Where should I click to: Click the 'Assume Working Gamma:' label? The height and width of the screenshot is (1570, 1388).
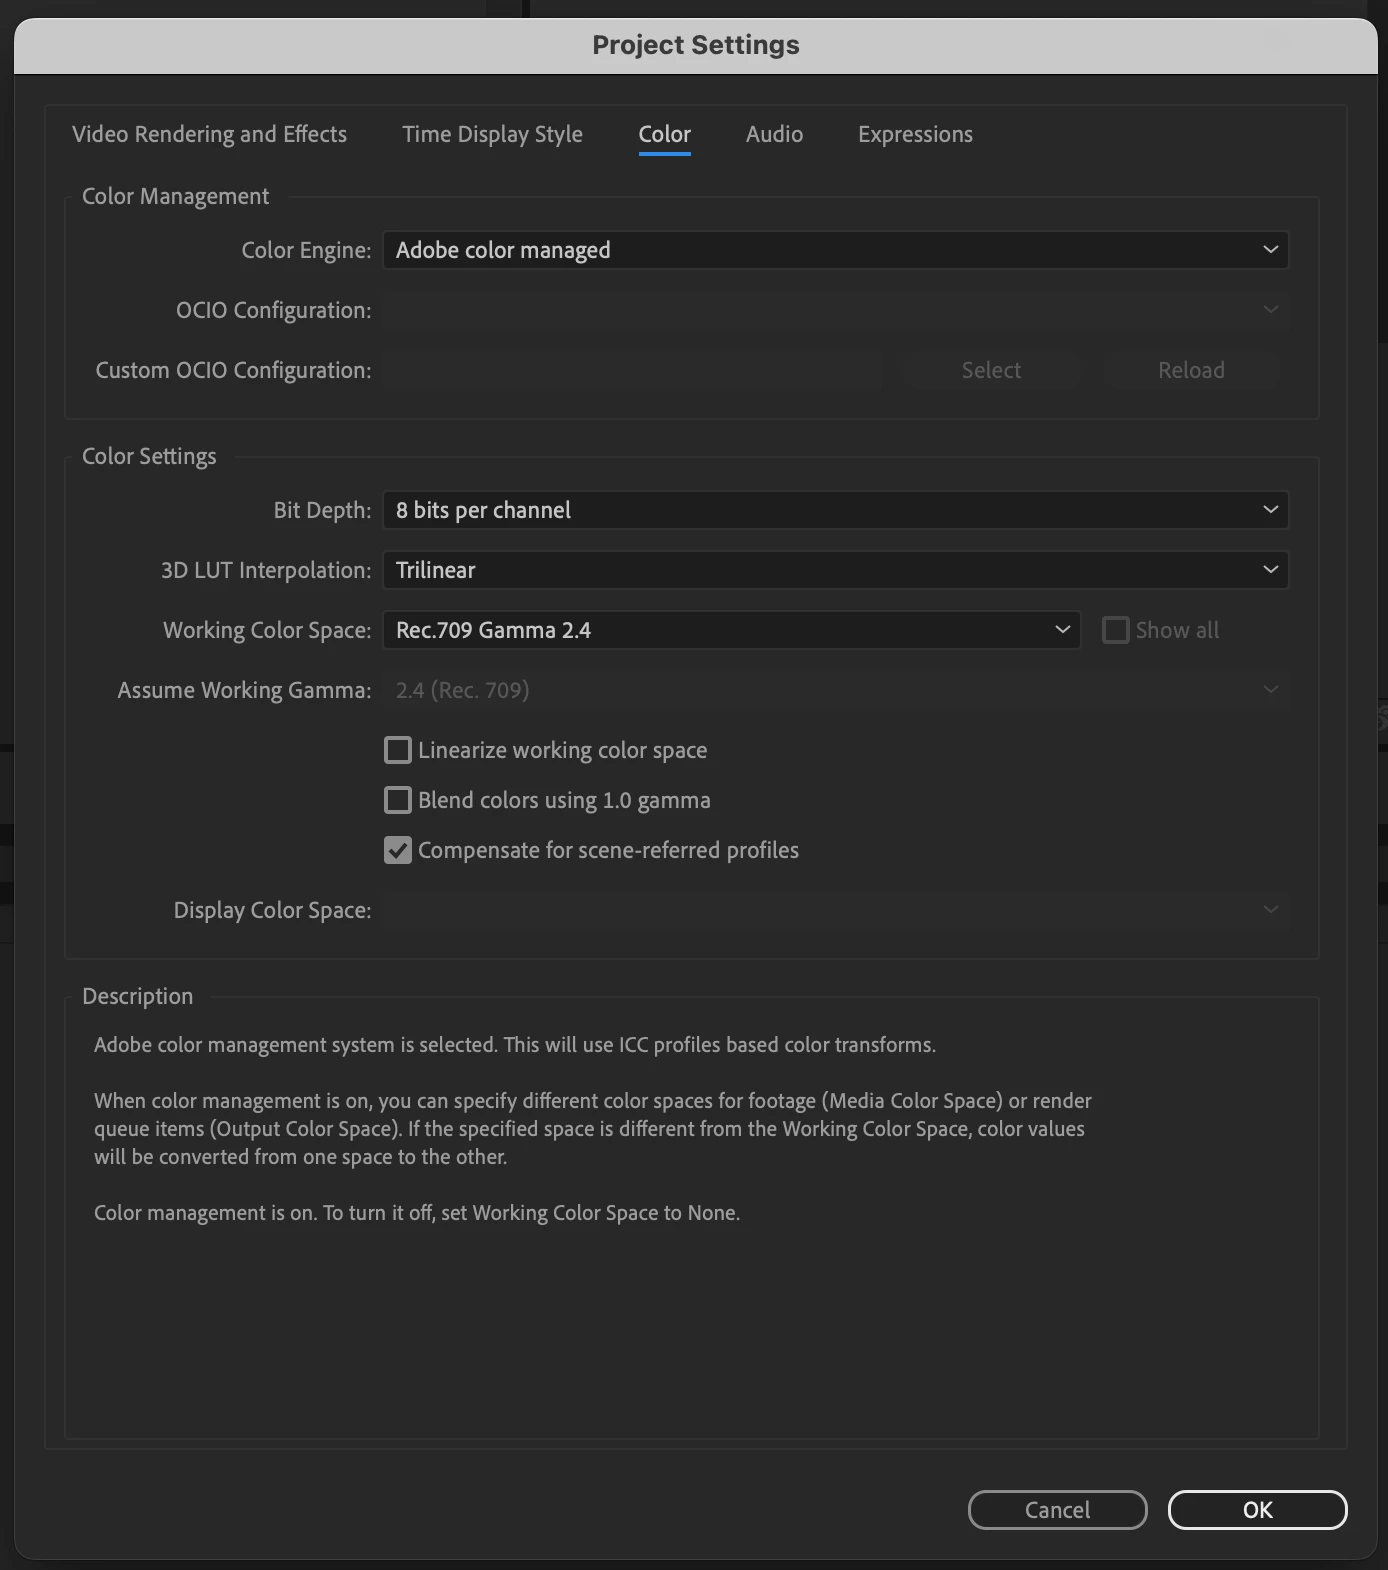click(244, 690)
